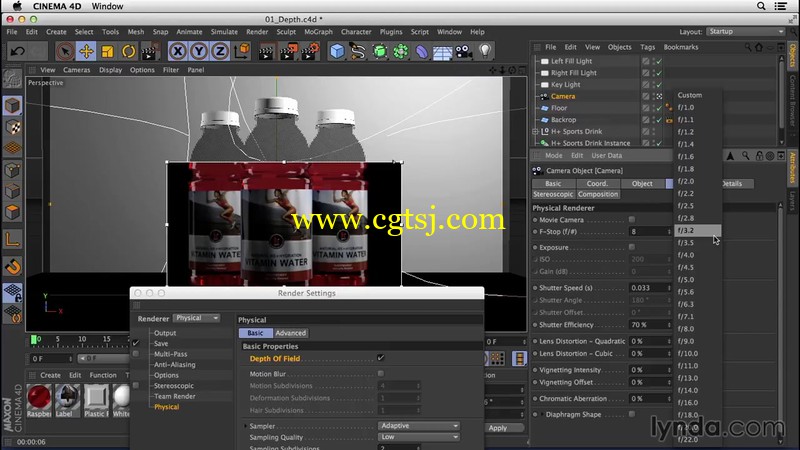Click the Undo arrow icon

click(18, 51)
